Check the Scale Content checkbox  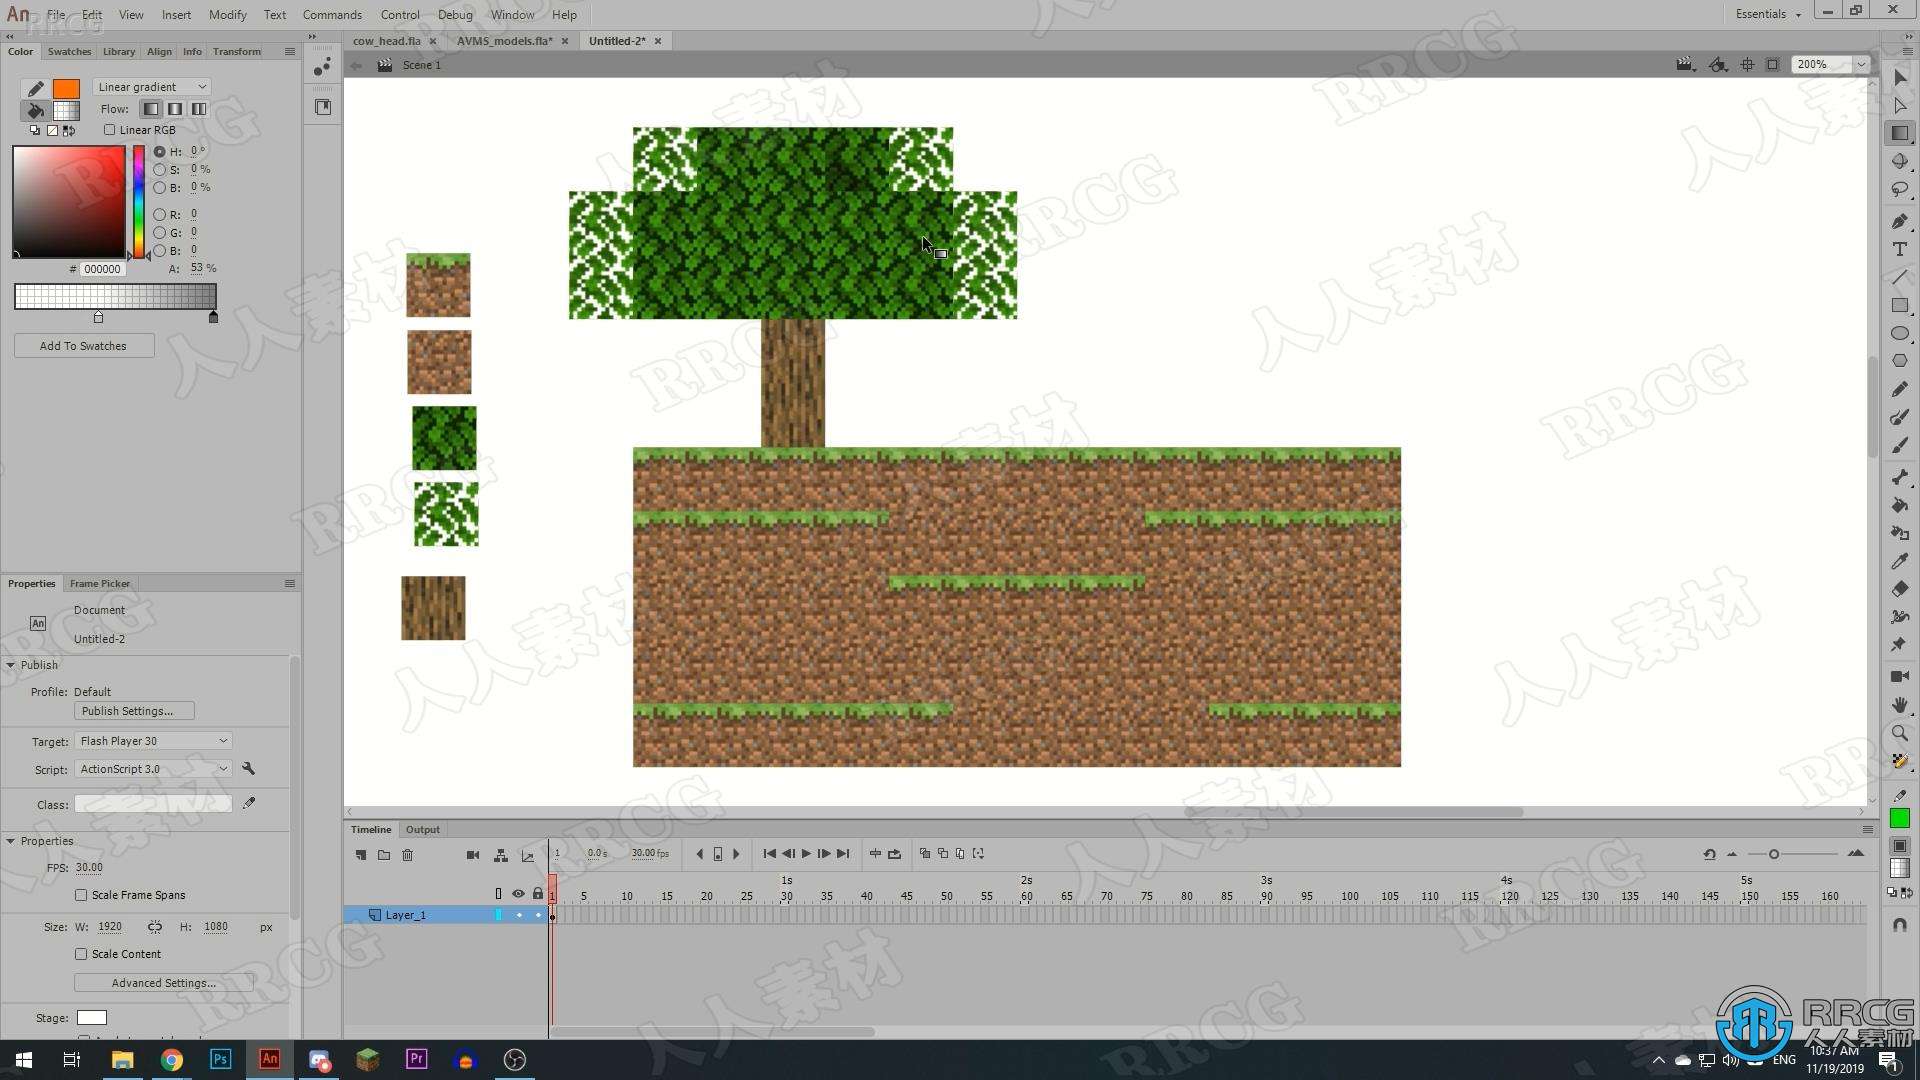point(81,954)
